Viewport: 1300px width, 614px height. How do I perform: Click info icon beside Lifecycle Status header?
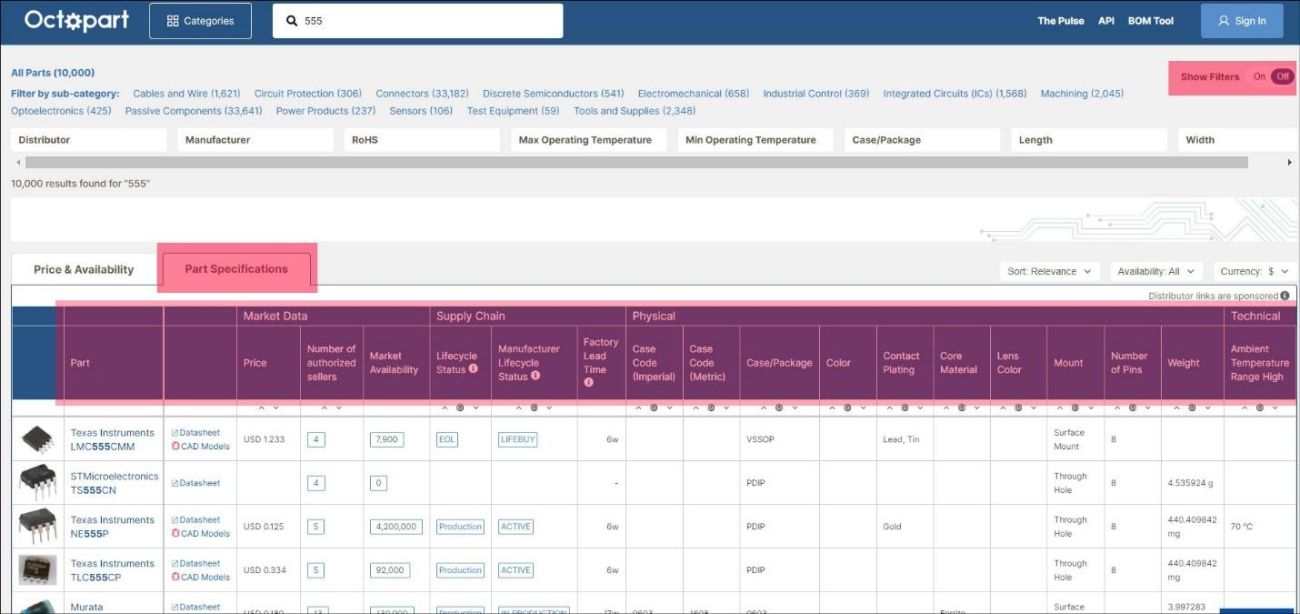click(x=473, y=369)
